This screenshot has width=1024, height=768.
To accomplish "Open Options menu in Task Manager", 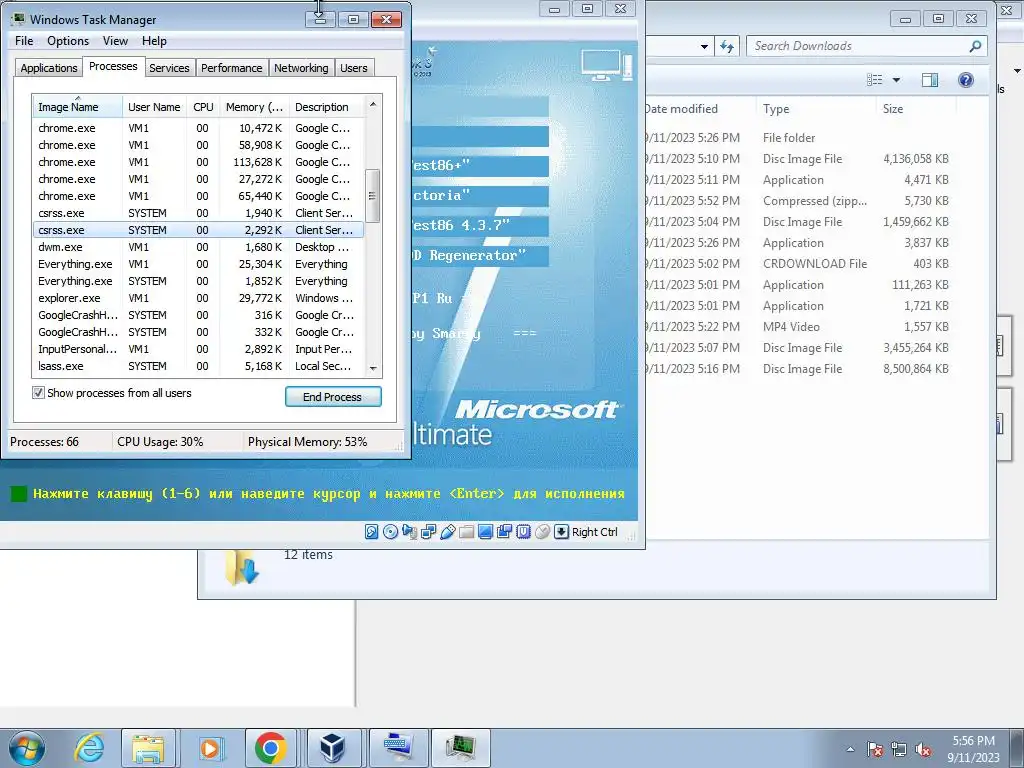I will pyautogui.click(x=68, y=40).
